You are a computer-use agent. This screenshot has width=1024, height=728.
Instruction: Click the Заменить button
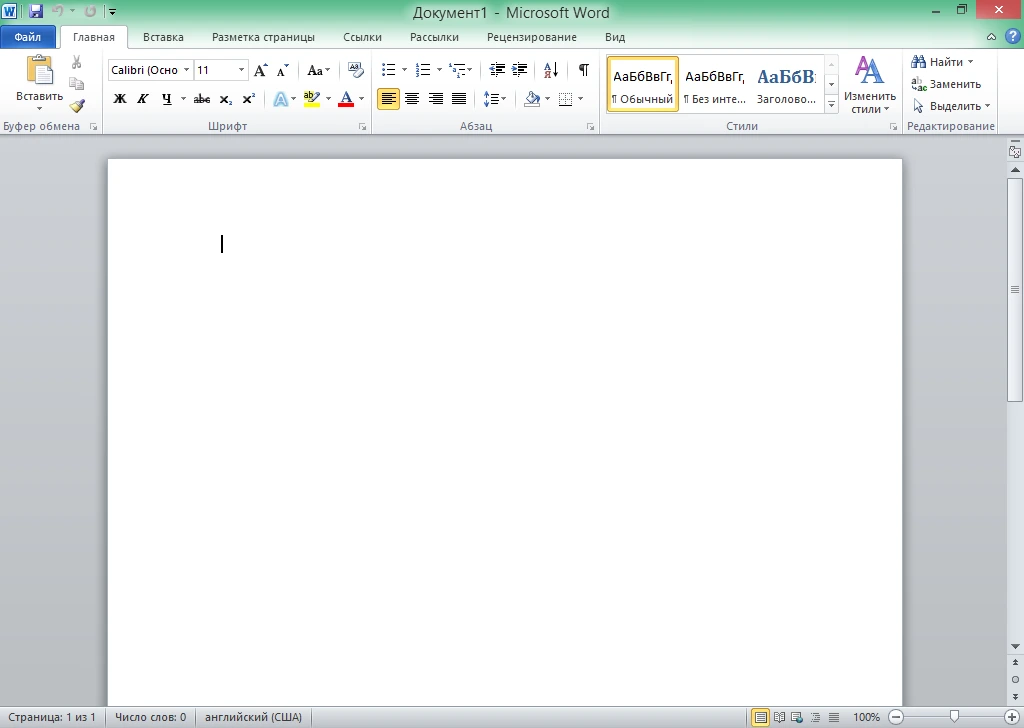tap(946, 84)
